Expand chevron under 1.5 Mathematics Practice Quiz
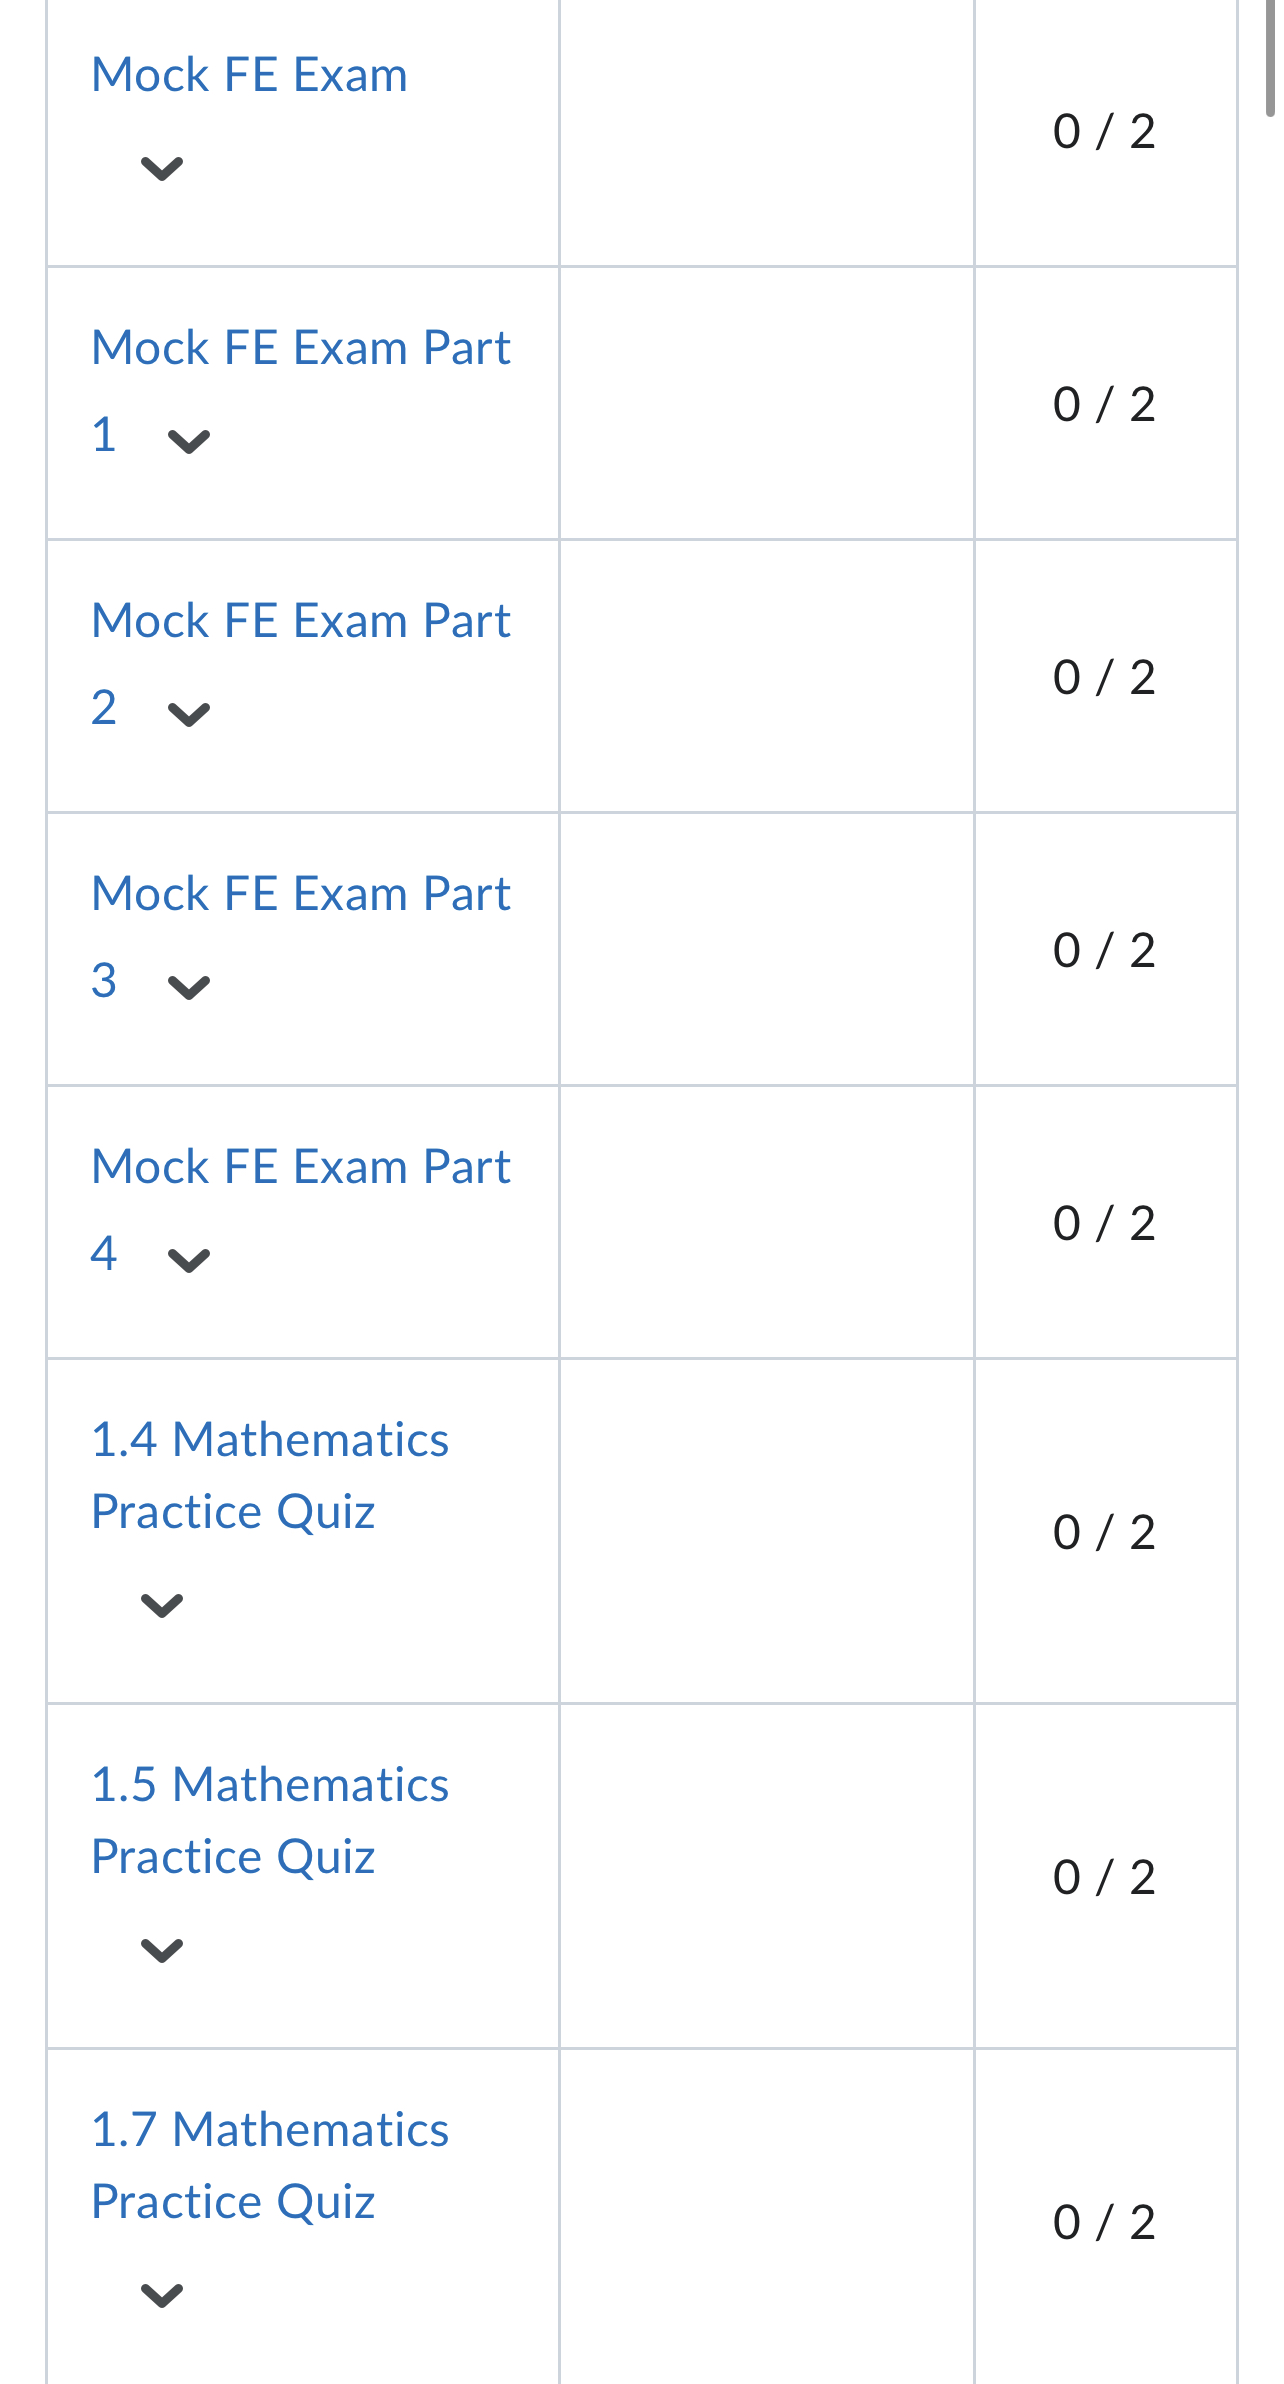Viewport: 1284px width, 2384px height. [162, 1950]
